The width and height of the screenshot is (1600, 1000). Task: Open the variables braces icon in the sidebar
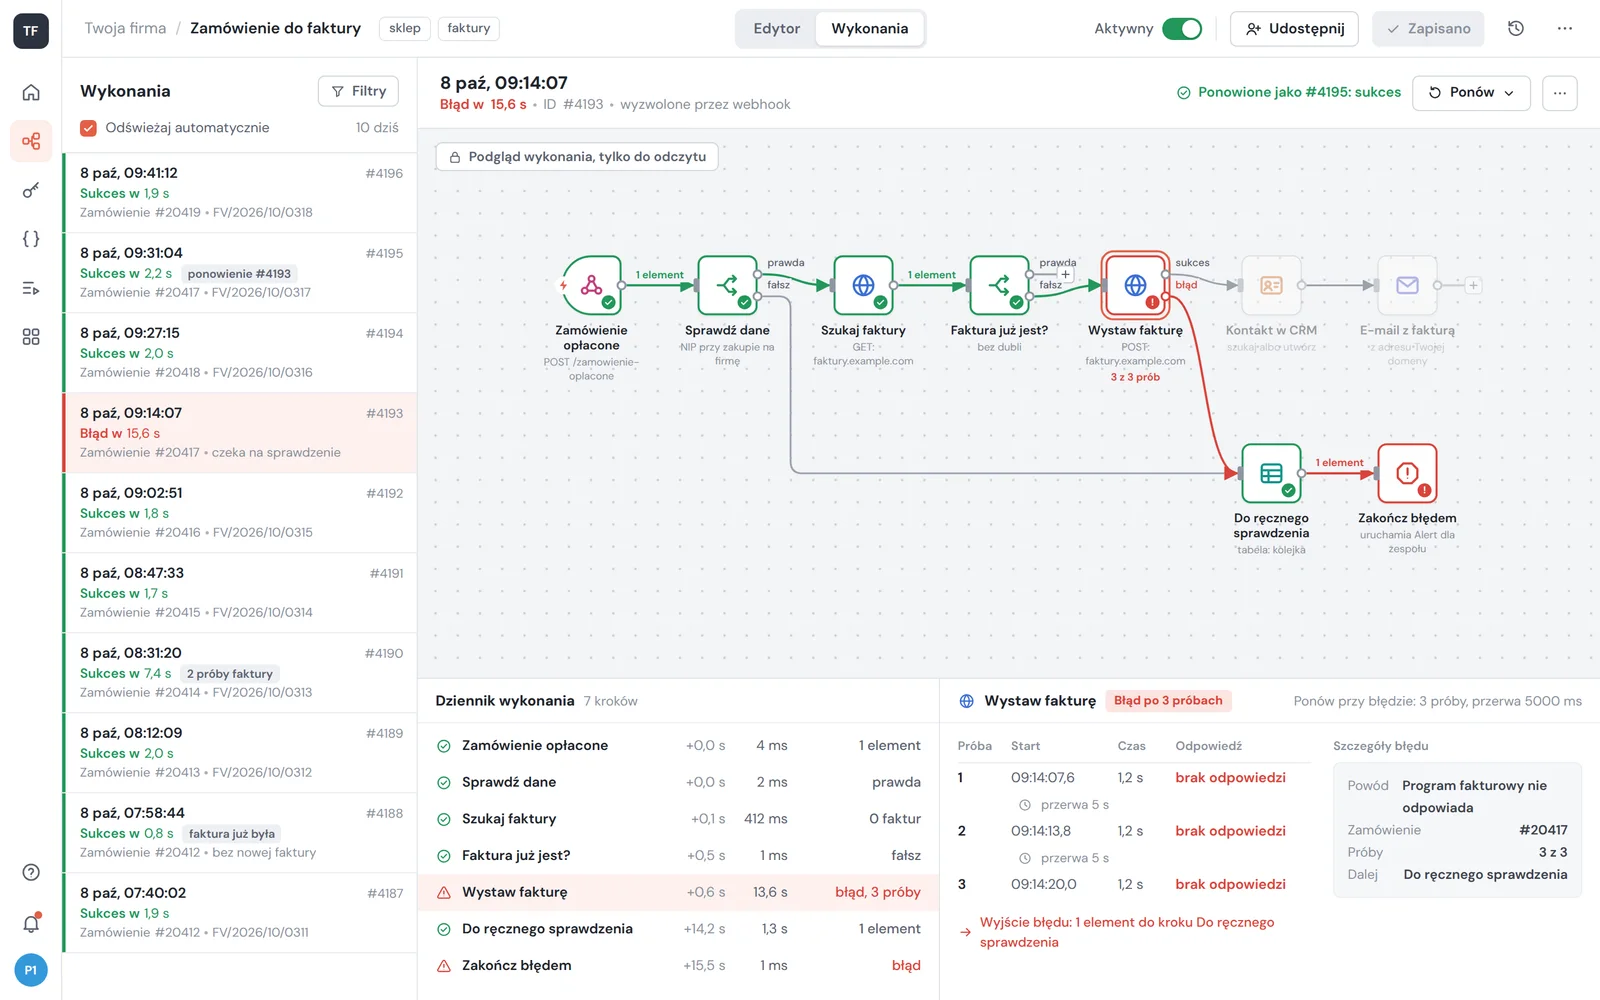[31, 239]
